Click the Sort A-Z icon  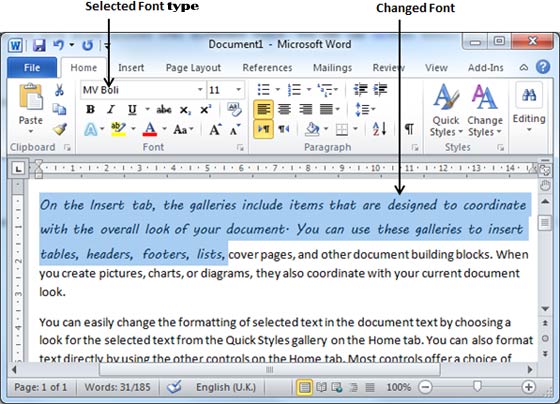pos(379,129)
